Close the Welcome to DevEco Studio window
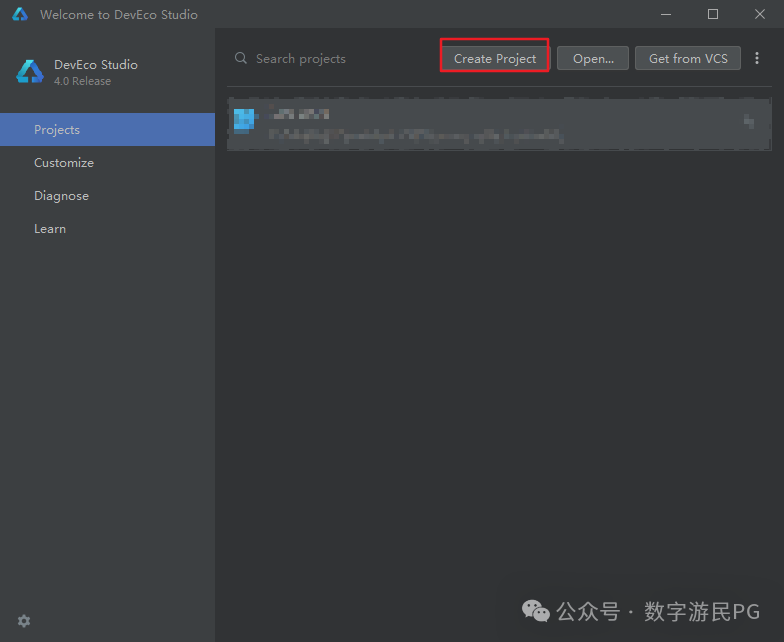The width and height of the screenshot is (784, 642). coord(760,14)
